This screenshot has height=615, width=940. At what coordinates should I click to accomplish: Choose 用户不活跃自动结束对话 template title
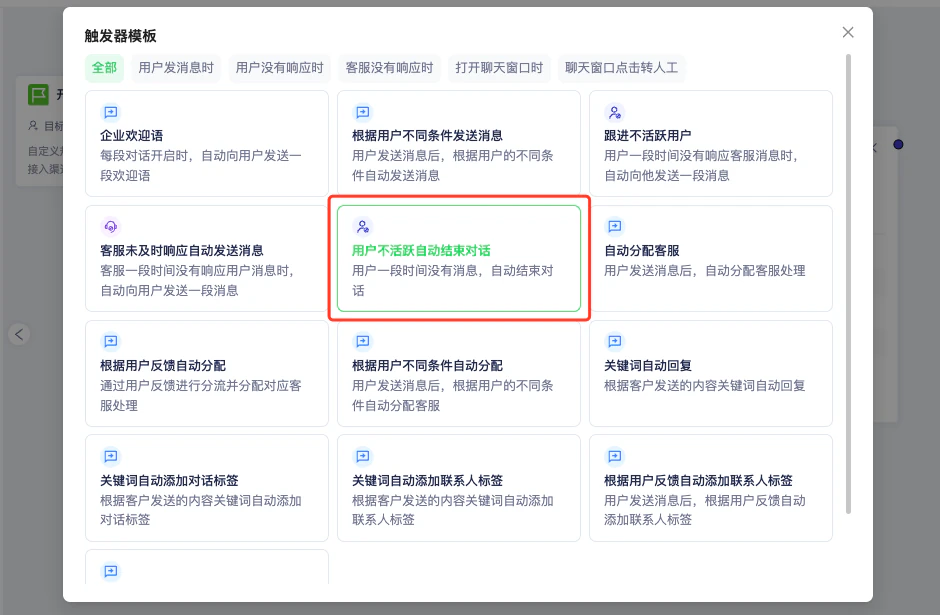point(421,251)
